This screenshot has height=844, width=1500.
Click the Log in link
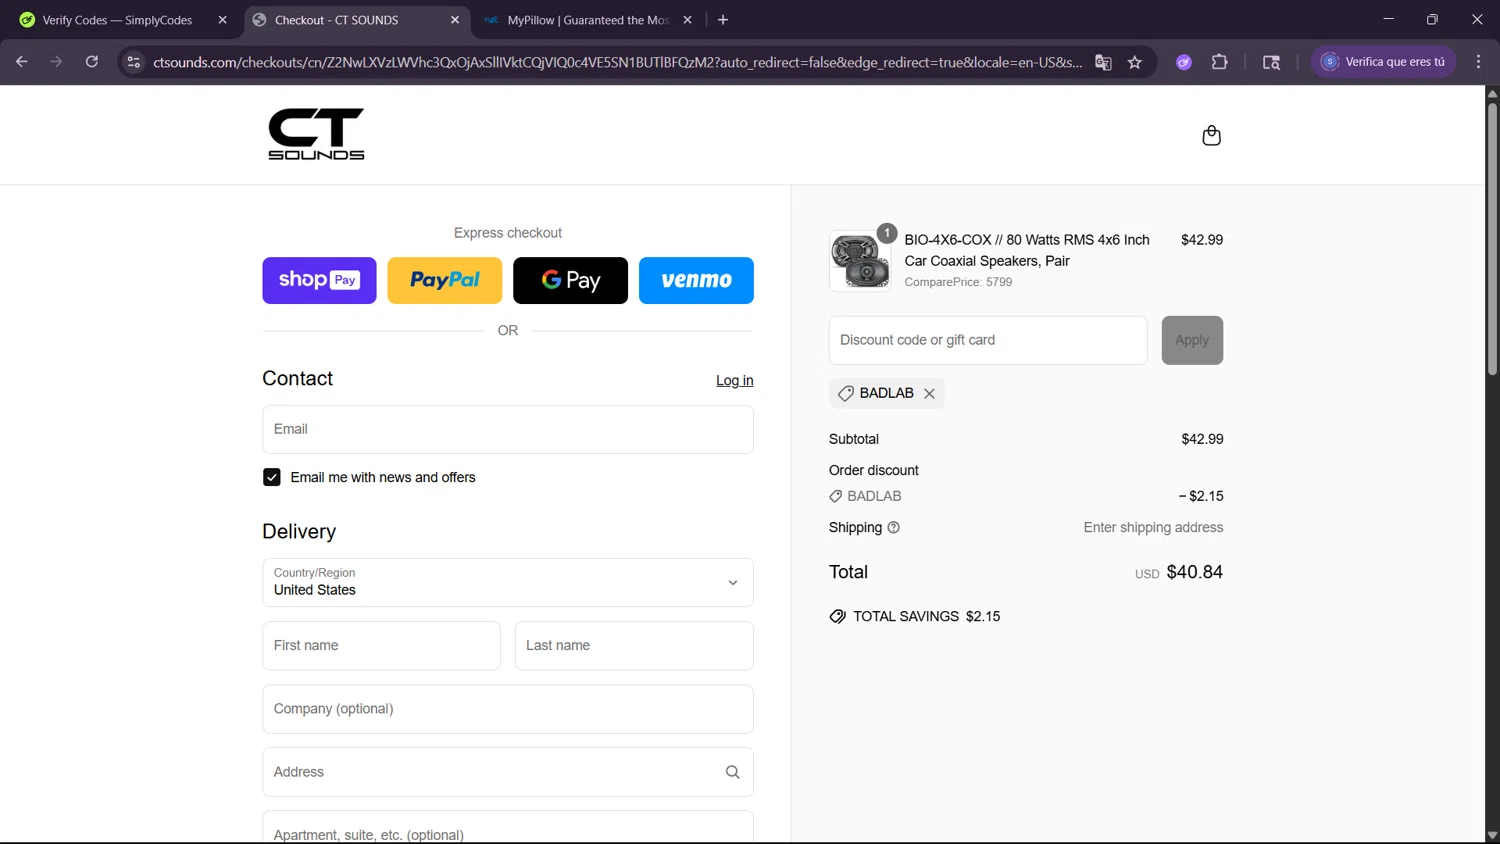pyautogui.click(x=735, y=381)
